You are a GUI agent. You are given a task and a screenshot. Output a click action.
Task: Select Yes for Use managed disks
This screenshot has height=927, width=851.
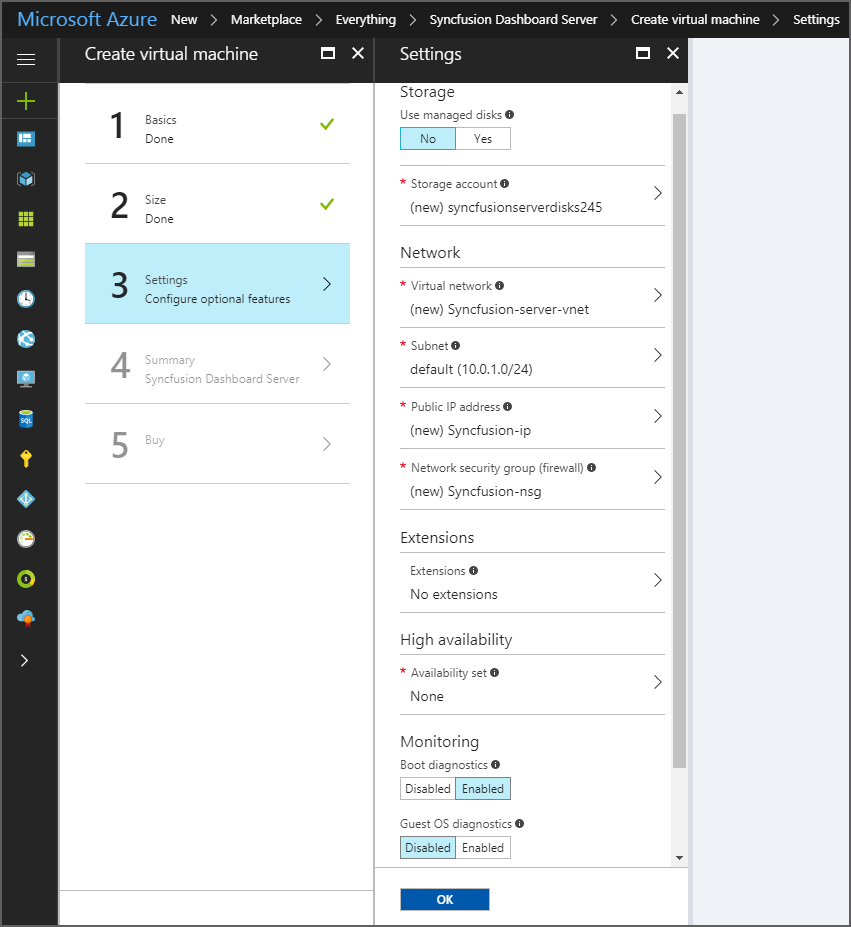pyautogui.click(x=483, y=139)
